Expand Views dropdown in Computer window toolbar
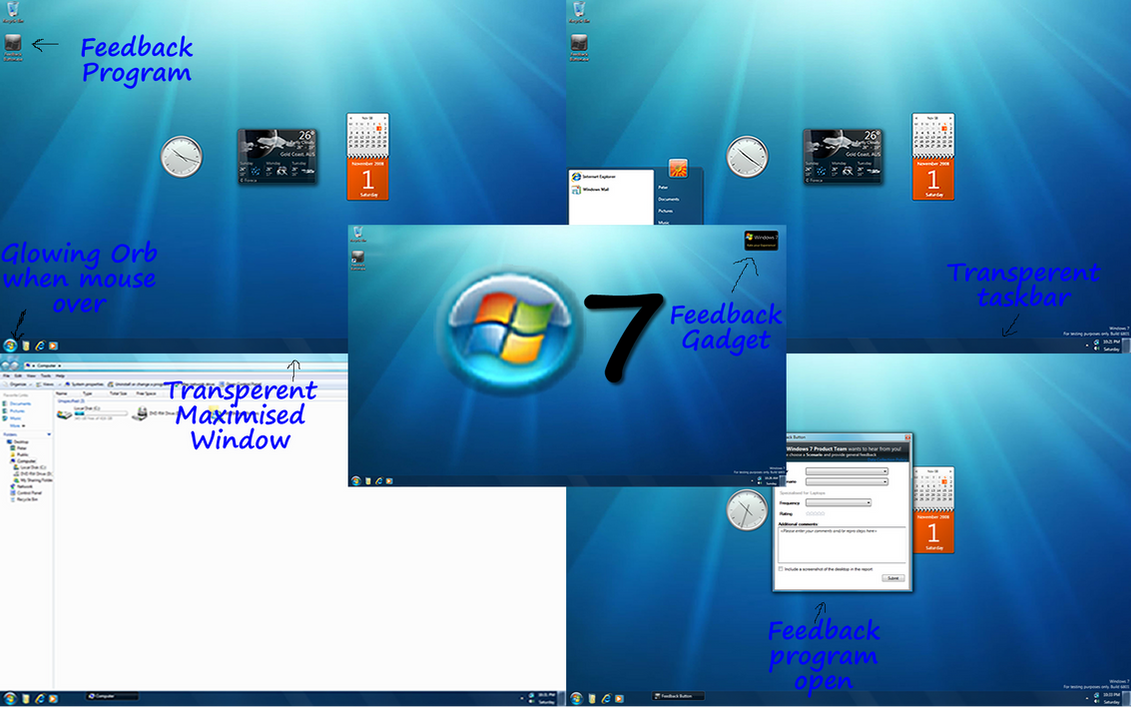The image size is (1131, 707). click(x=48, y=385)
